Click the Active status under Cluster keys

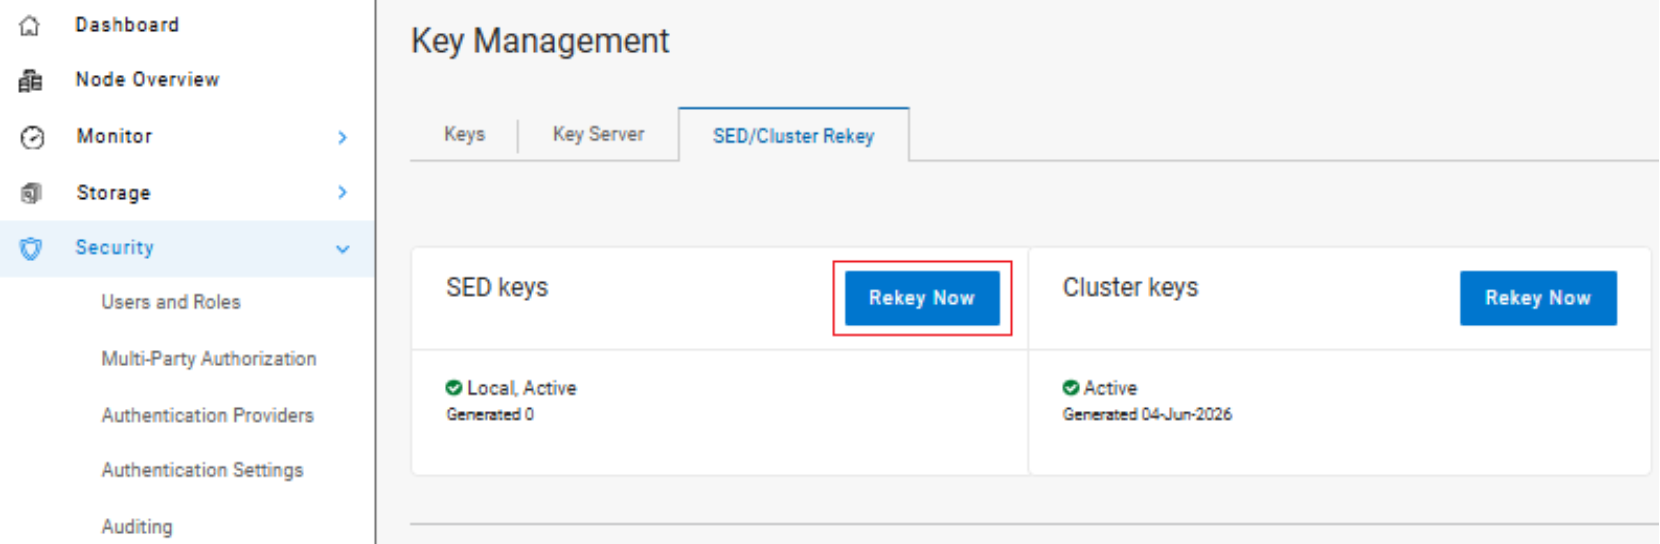pyautogui.click(x=1110, y=388)
